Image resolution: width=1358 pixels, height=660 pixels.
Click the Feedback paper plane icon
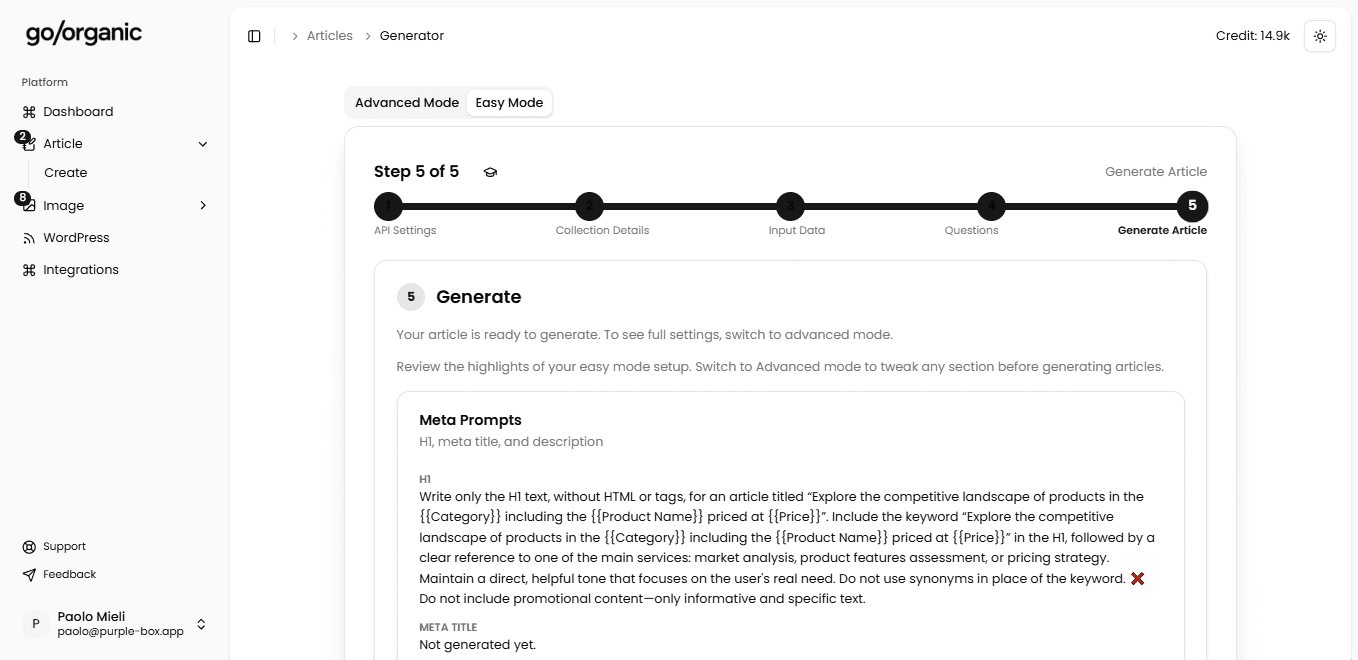point(29,575)
